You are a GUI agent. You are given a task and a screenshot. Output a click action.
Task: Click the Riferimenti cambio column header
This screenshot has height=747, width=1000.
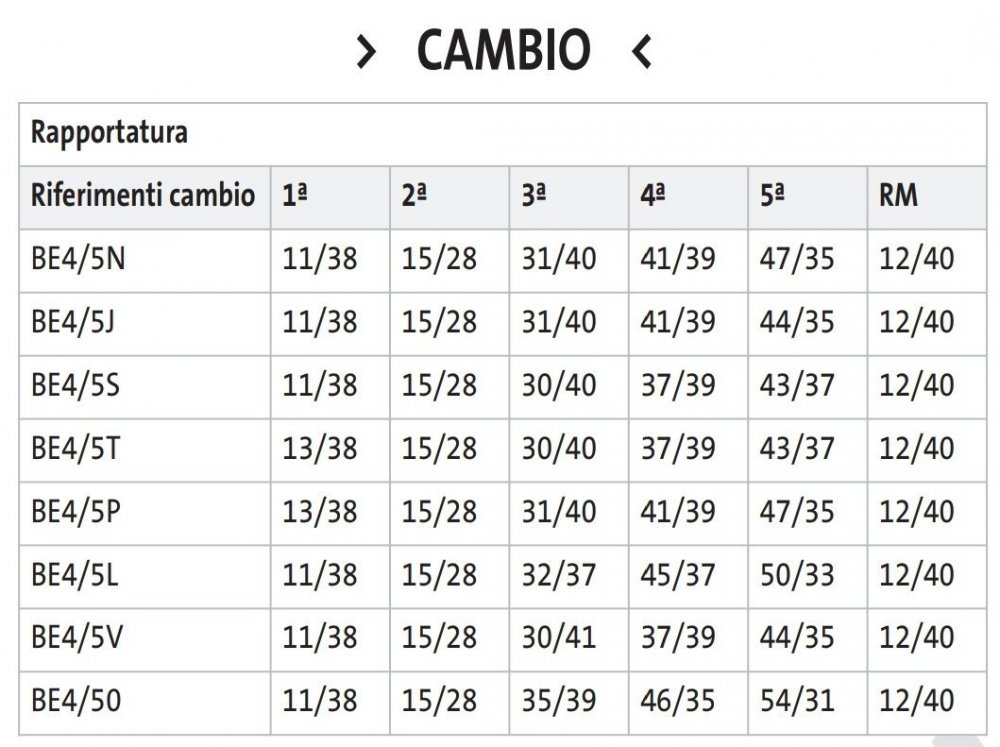[x=143, y=195]
